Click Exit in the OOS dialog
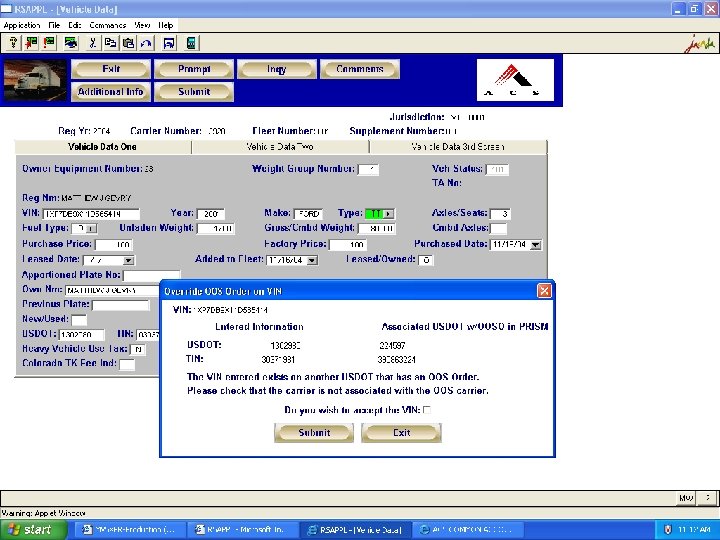The width and height of the screenshot is (720, 540). [401, 433]
